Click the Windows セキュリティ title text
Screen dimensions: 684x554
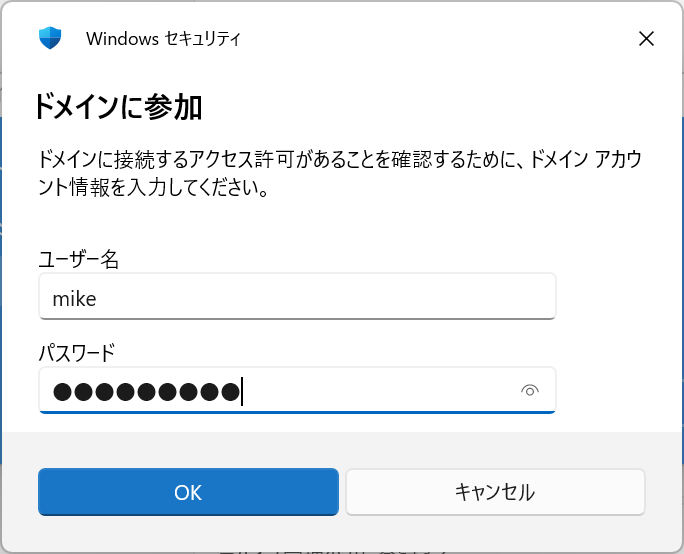pos(163,39)
